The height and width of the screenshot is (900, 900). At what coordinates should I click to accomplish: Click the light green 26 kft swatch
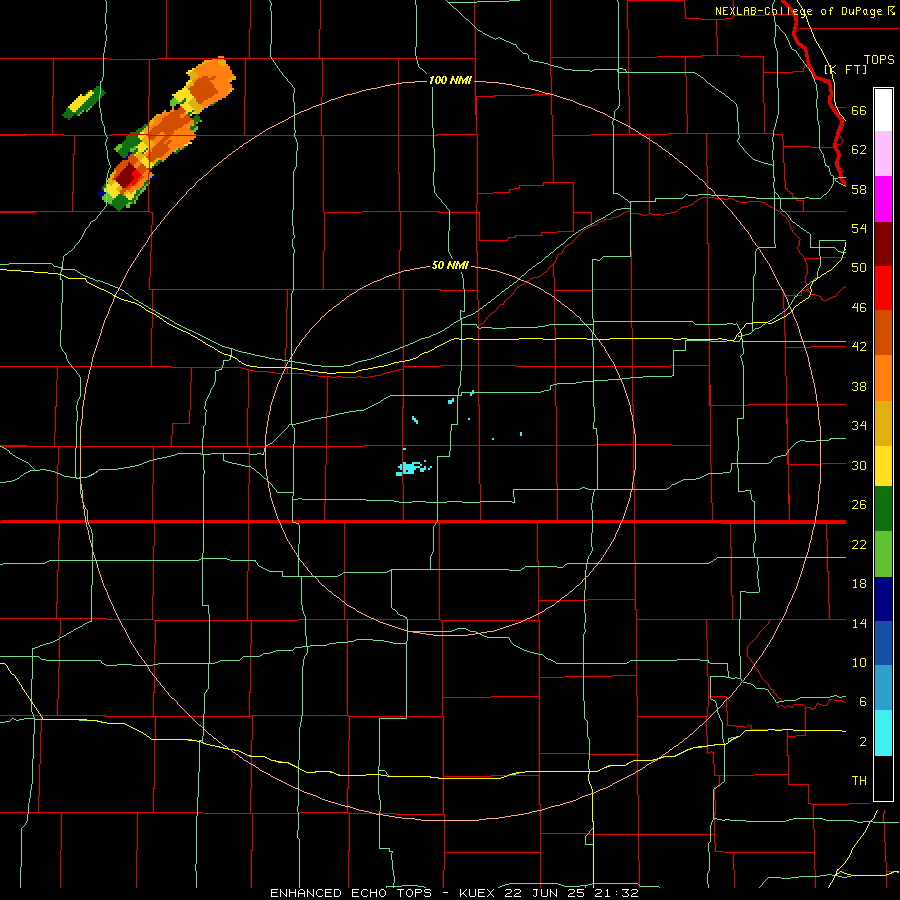(x=883, y=554)
